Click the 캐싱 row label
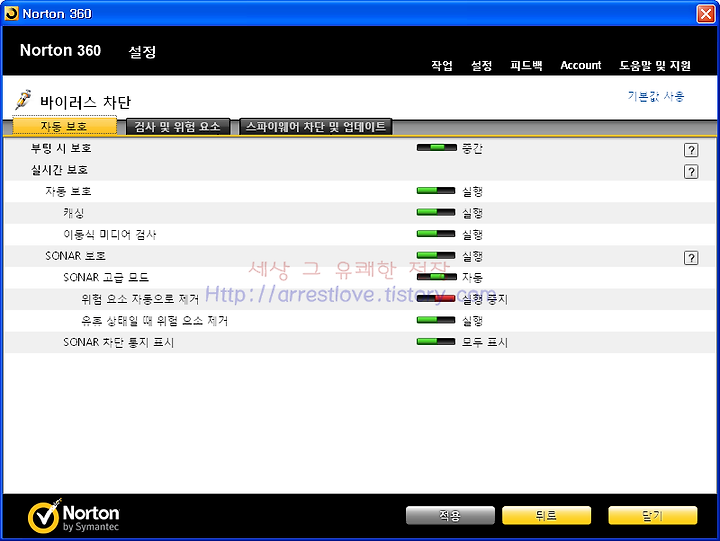The width and height of the screenshot is (720, 541). 73,213
